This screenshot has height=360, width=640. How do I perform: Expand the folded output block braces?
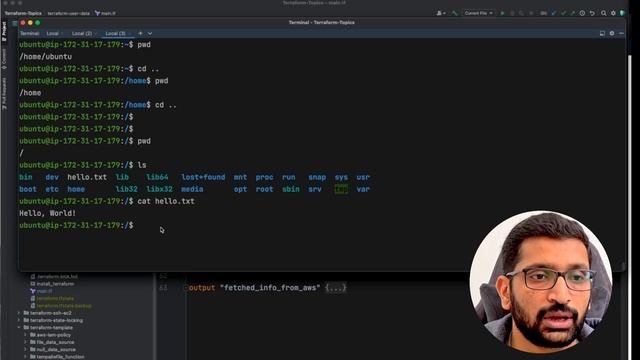(x=336, y=288)
